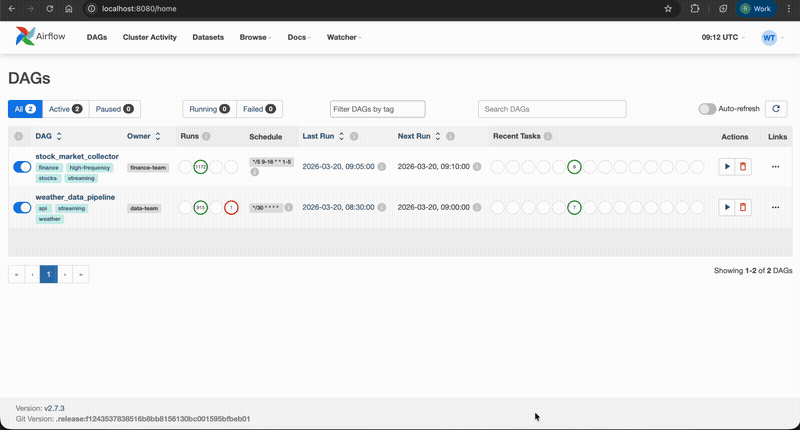Expand the Browse dropdown menu
This screenshot has width=800, height=430.
[x=255, y=37]
